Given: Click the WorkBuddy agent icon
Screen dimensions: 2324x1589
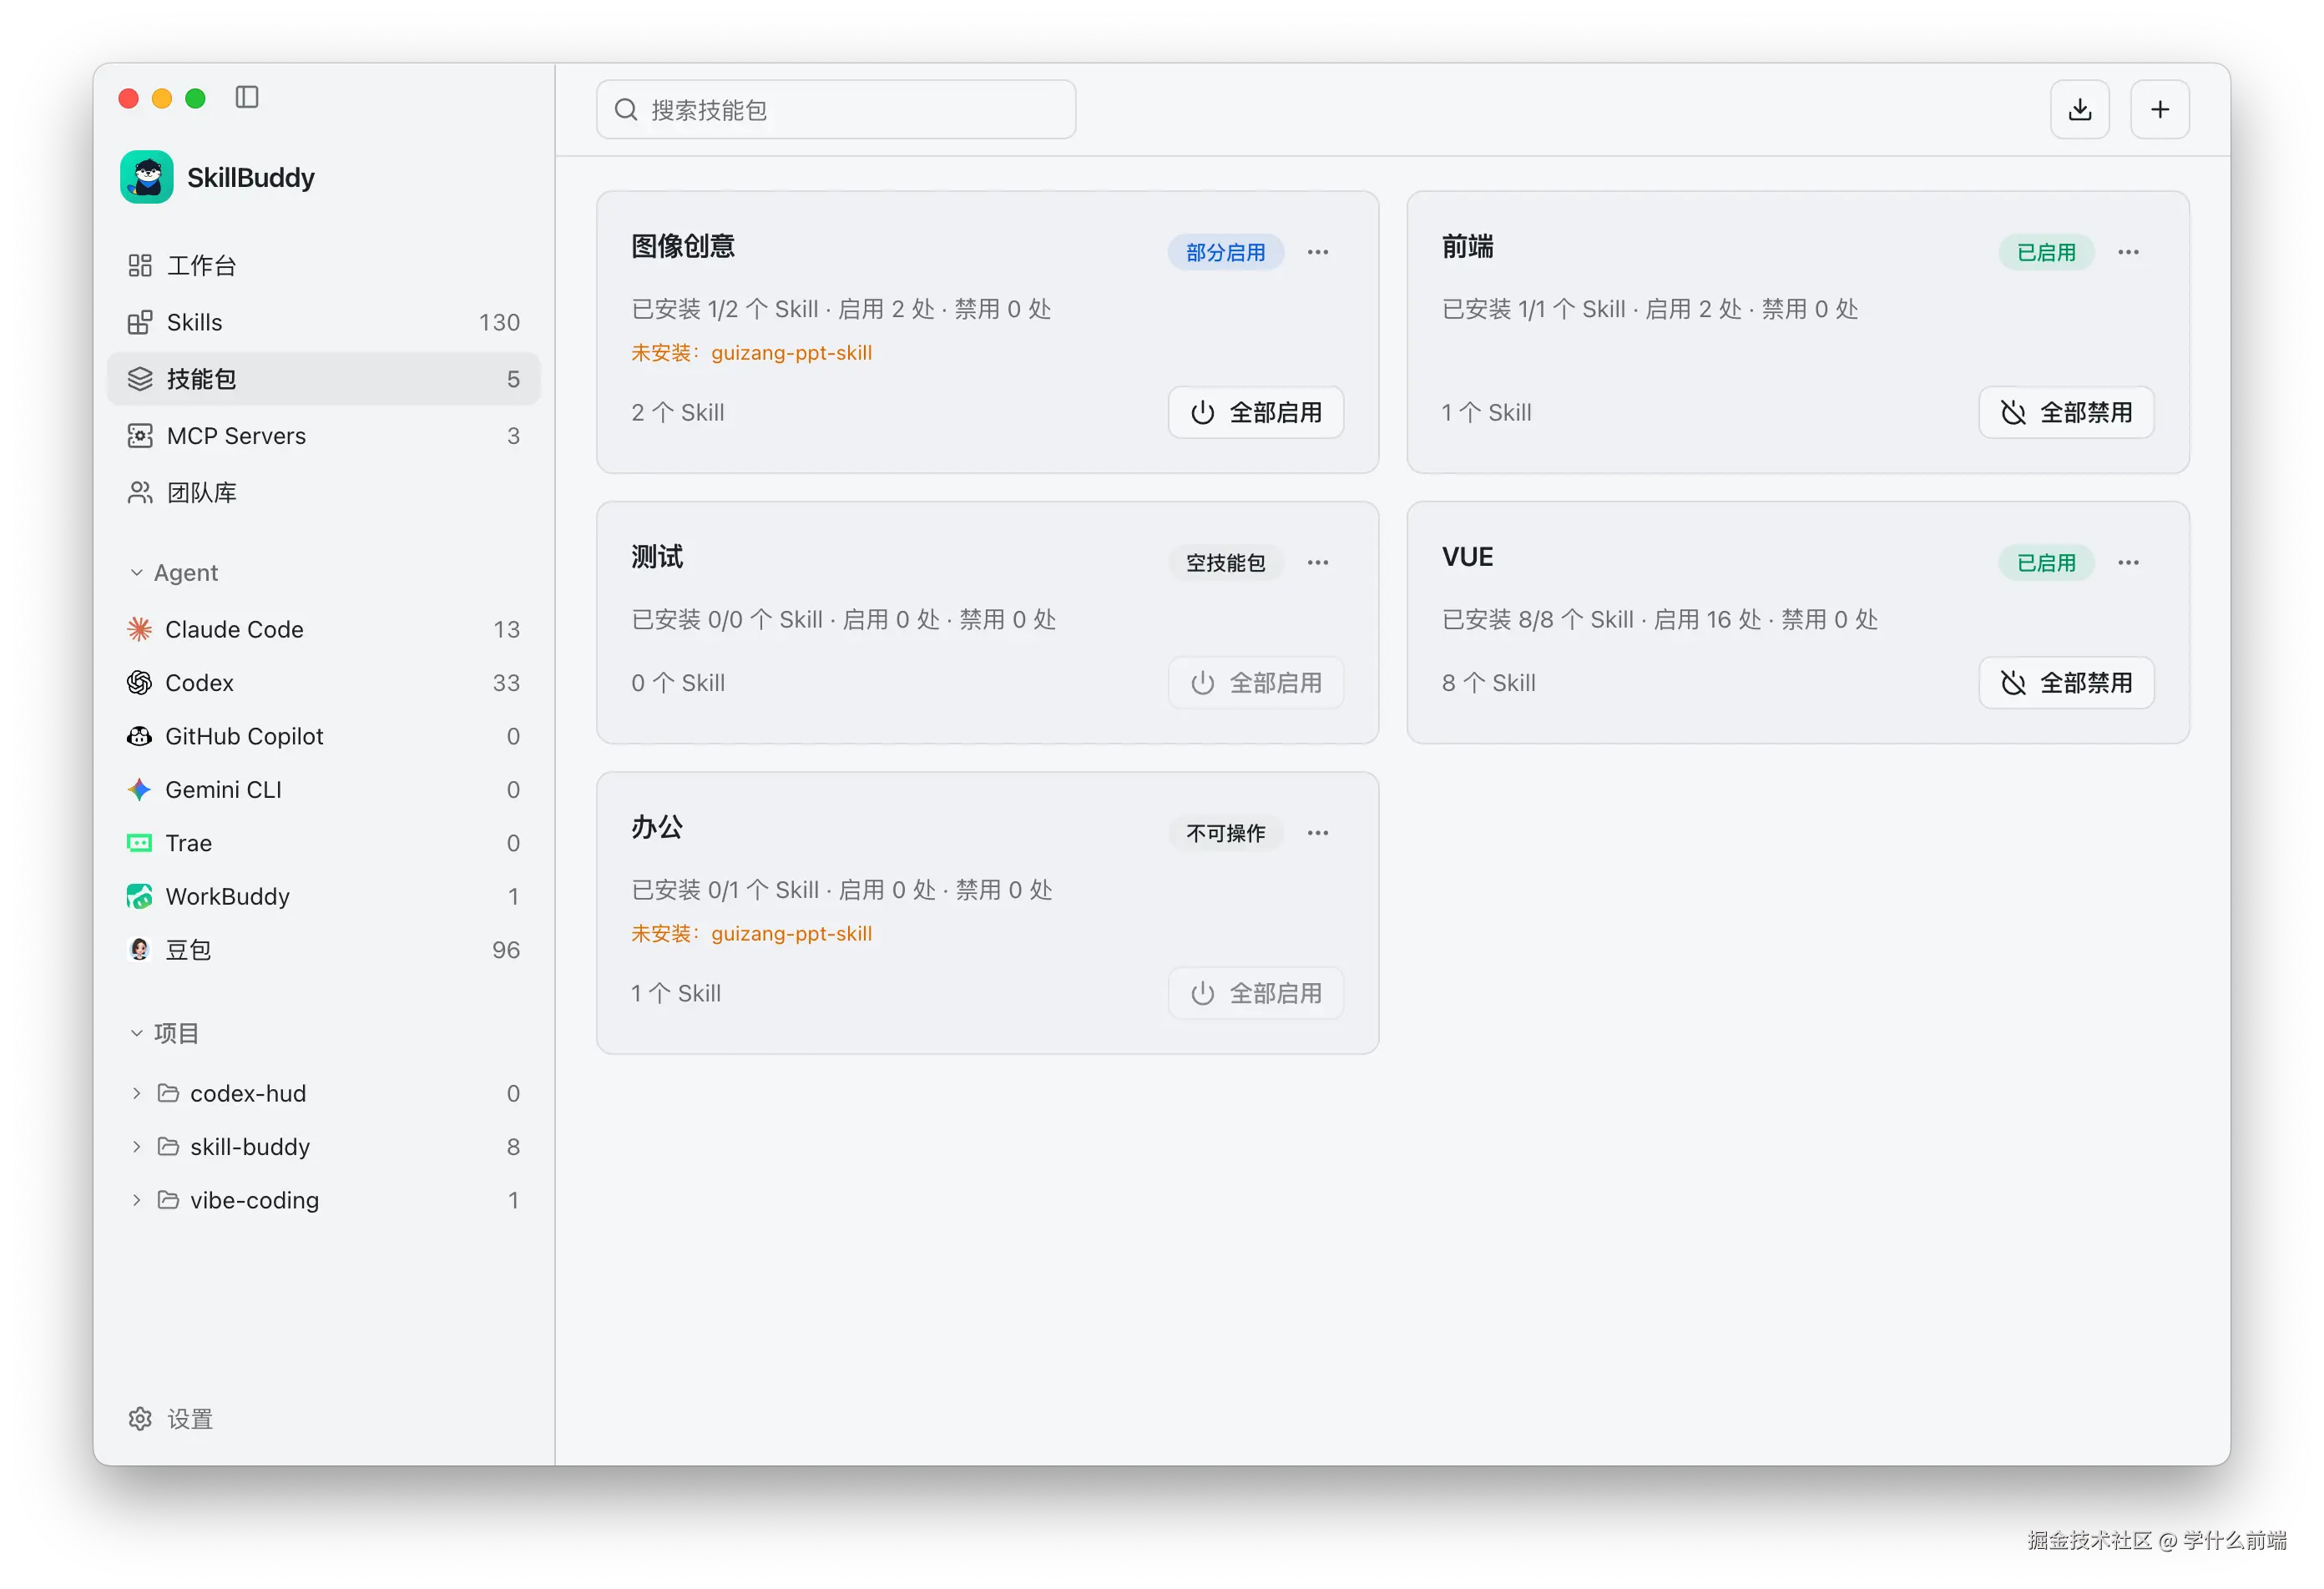Looking at the screenshot, I should (139, 896).
